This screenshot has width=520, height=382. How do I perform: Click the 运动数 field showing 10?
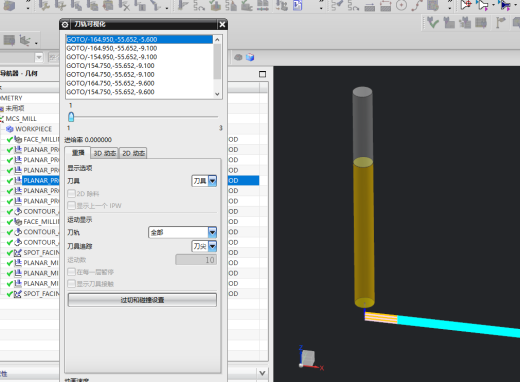196,260
